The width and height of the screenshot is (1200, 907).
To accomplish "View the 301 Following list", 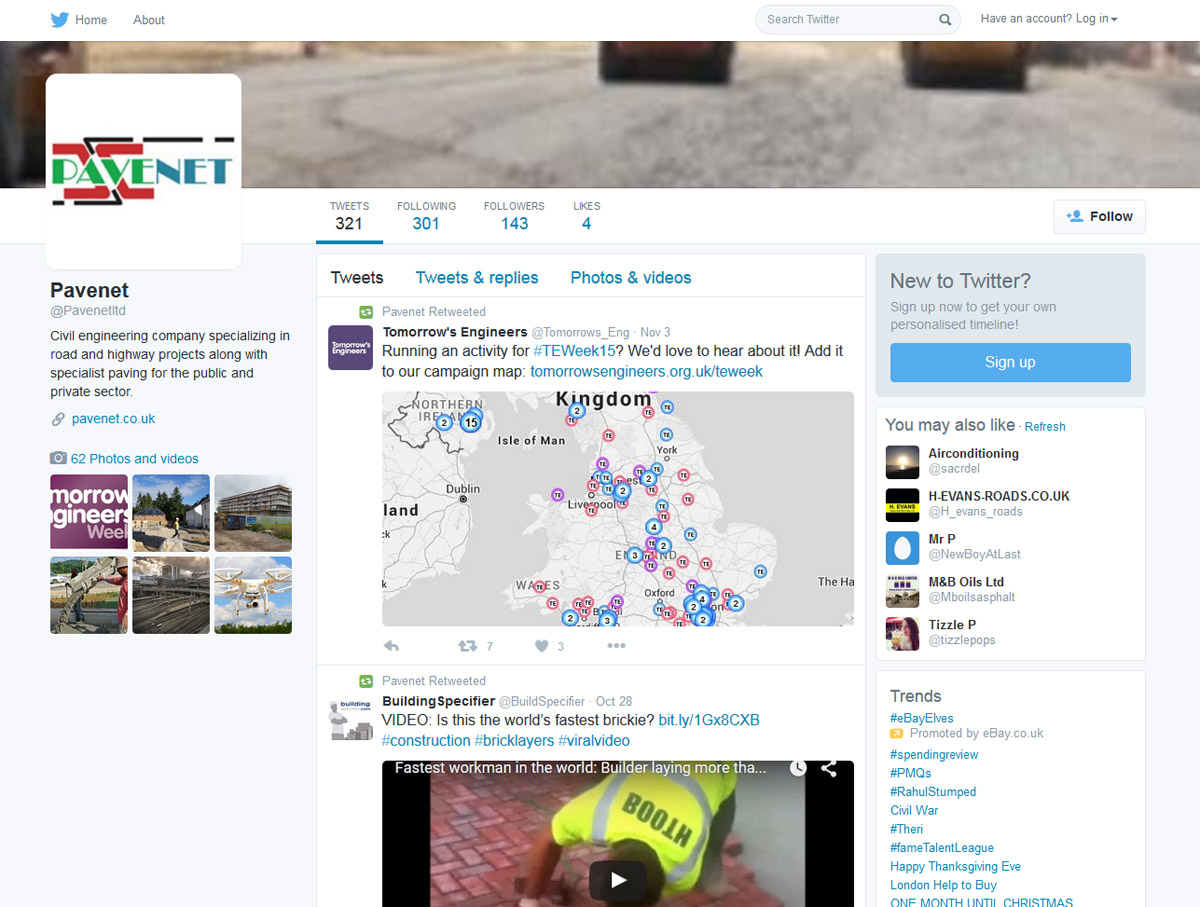I will [426, 216].
